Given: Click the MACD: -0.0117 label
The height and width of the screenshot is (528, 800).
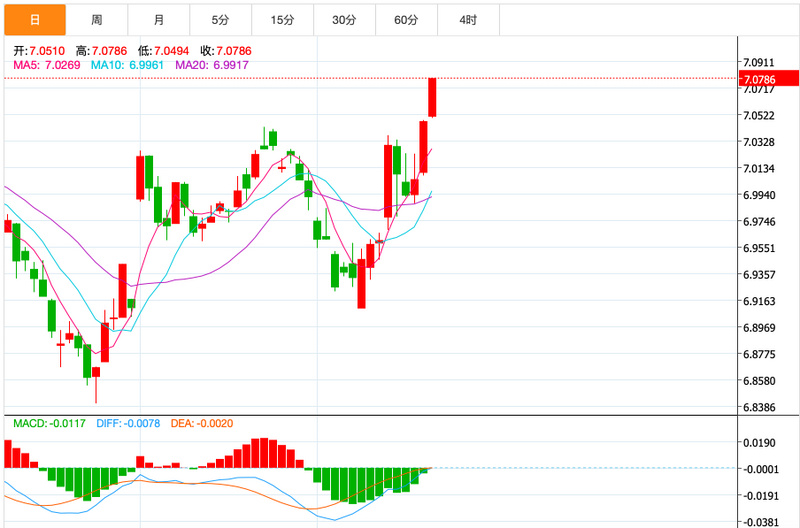Looking at the screenshot, I should [49, 423].
